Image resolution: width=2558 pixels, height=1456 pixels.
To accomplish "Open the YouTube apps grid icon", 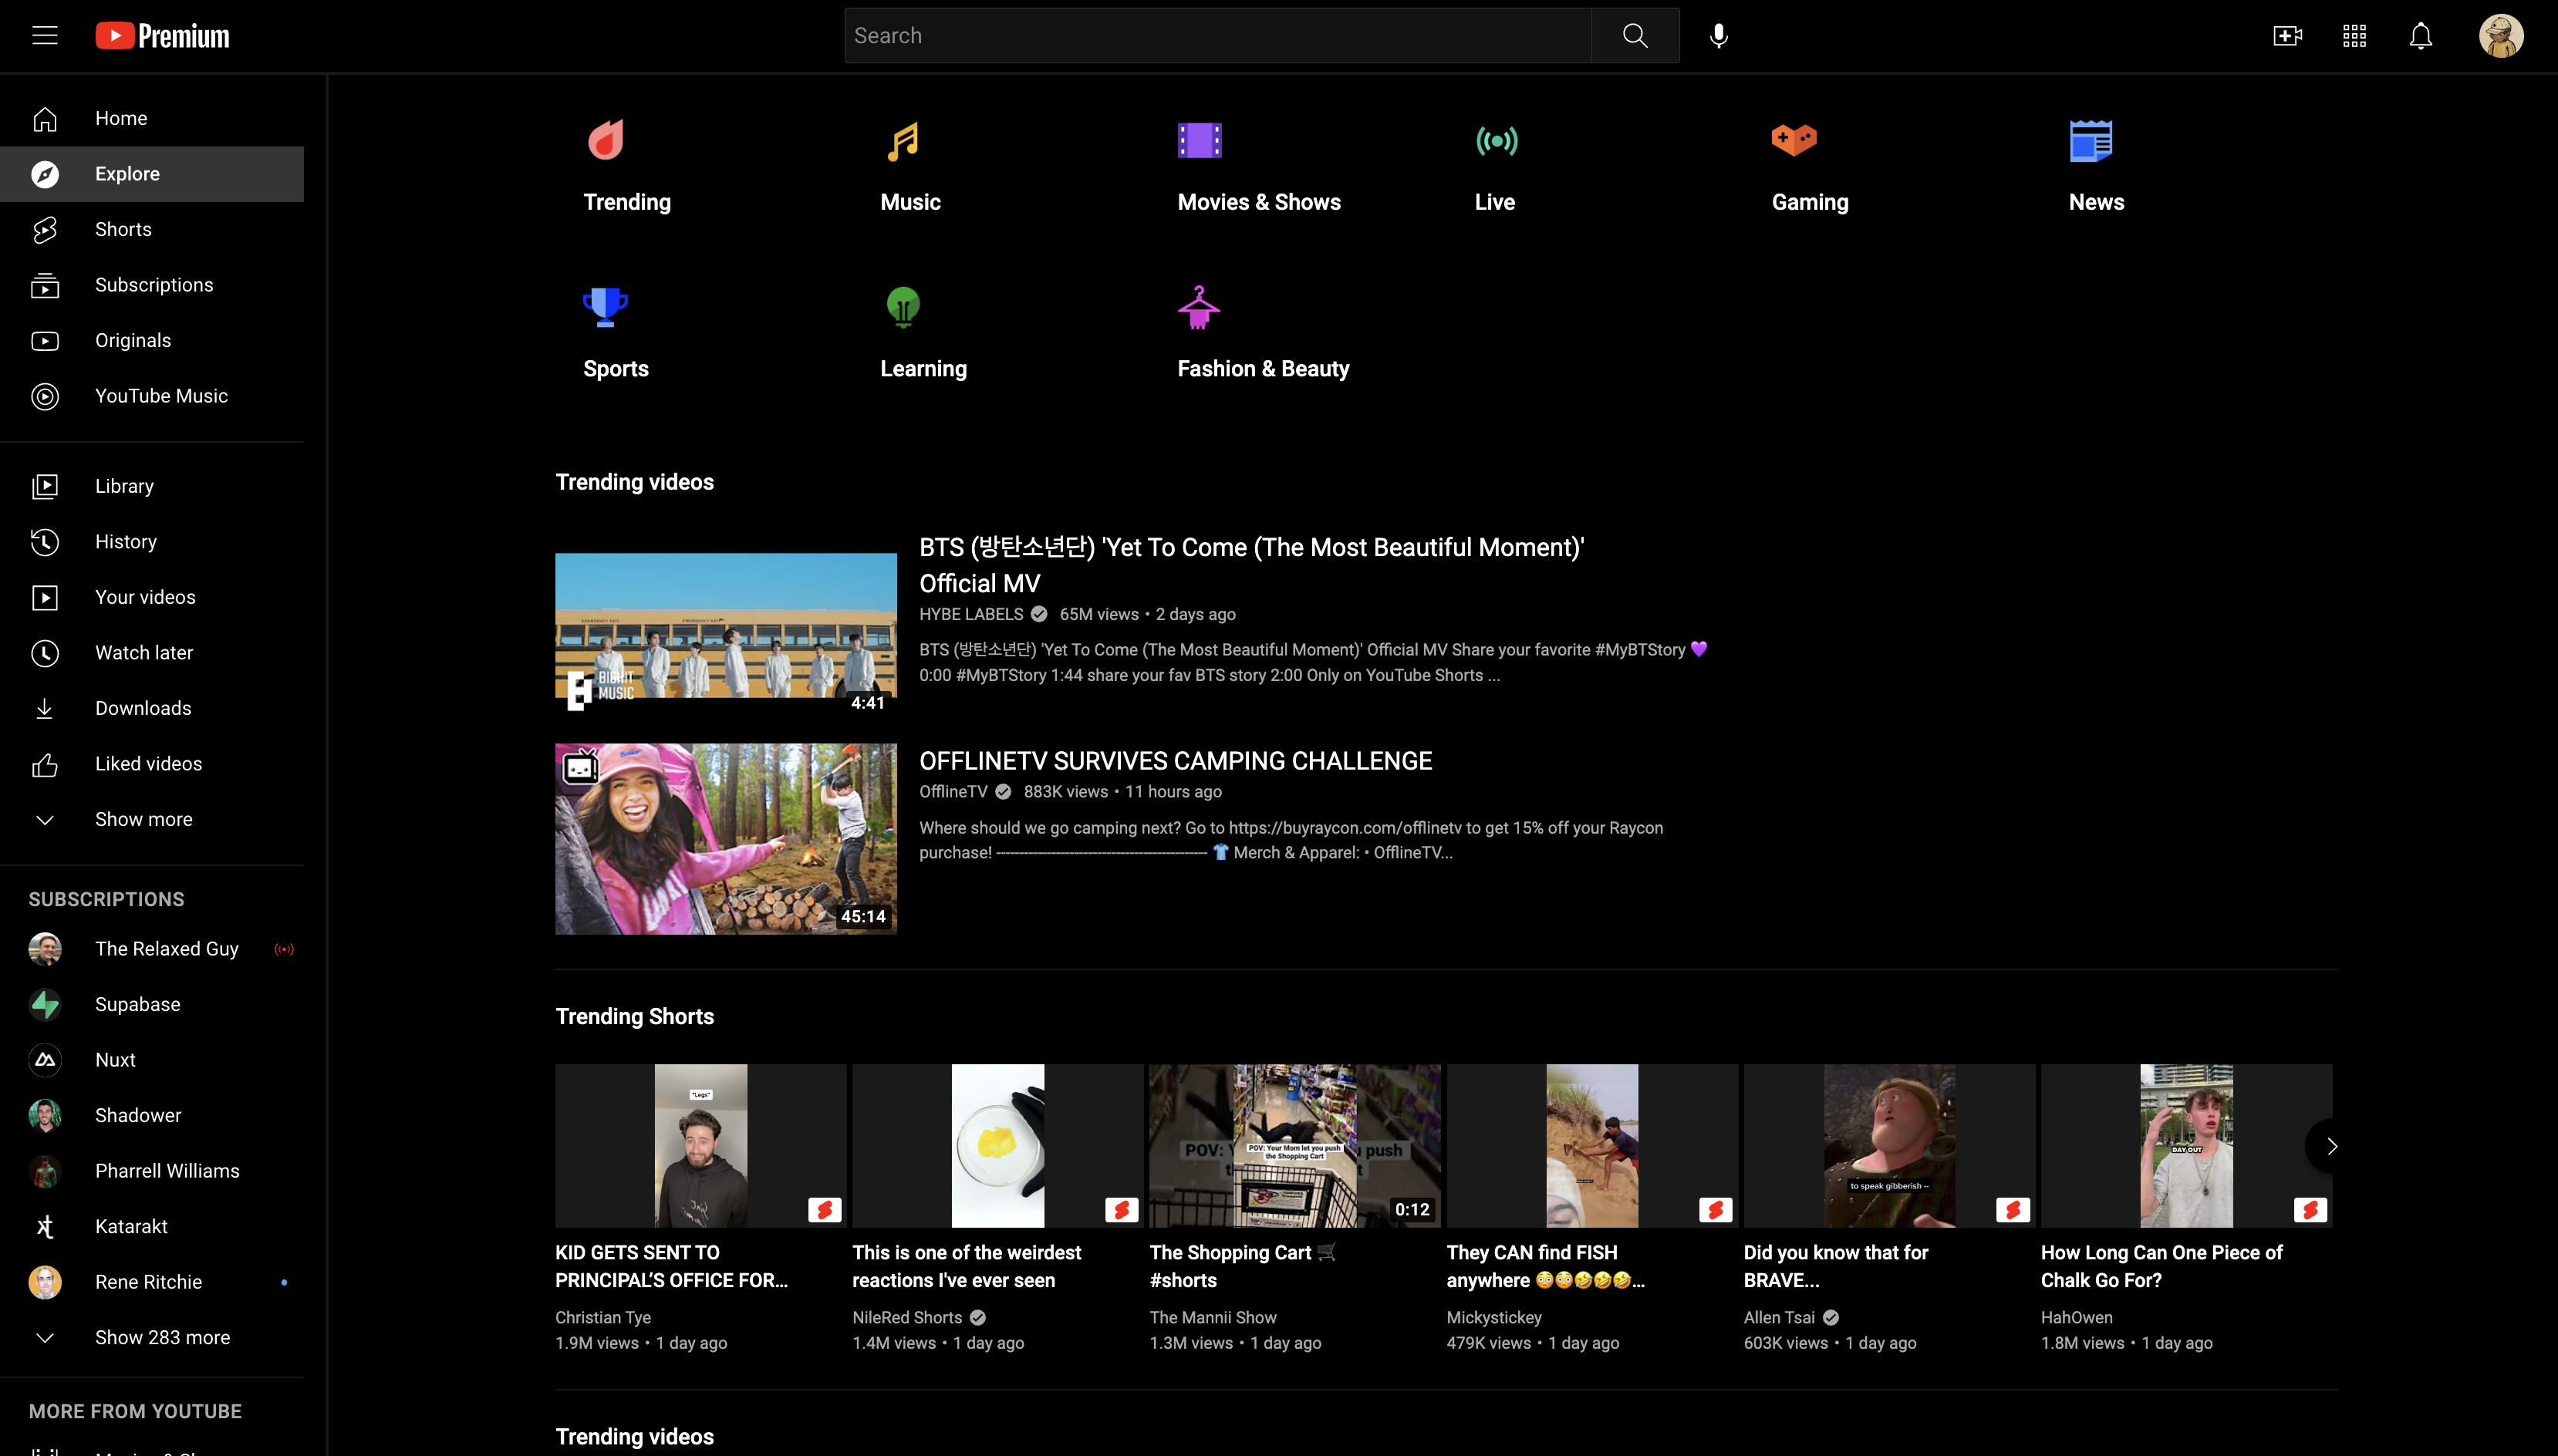I will (2354, 35).
